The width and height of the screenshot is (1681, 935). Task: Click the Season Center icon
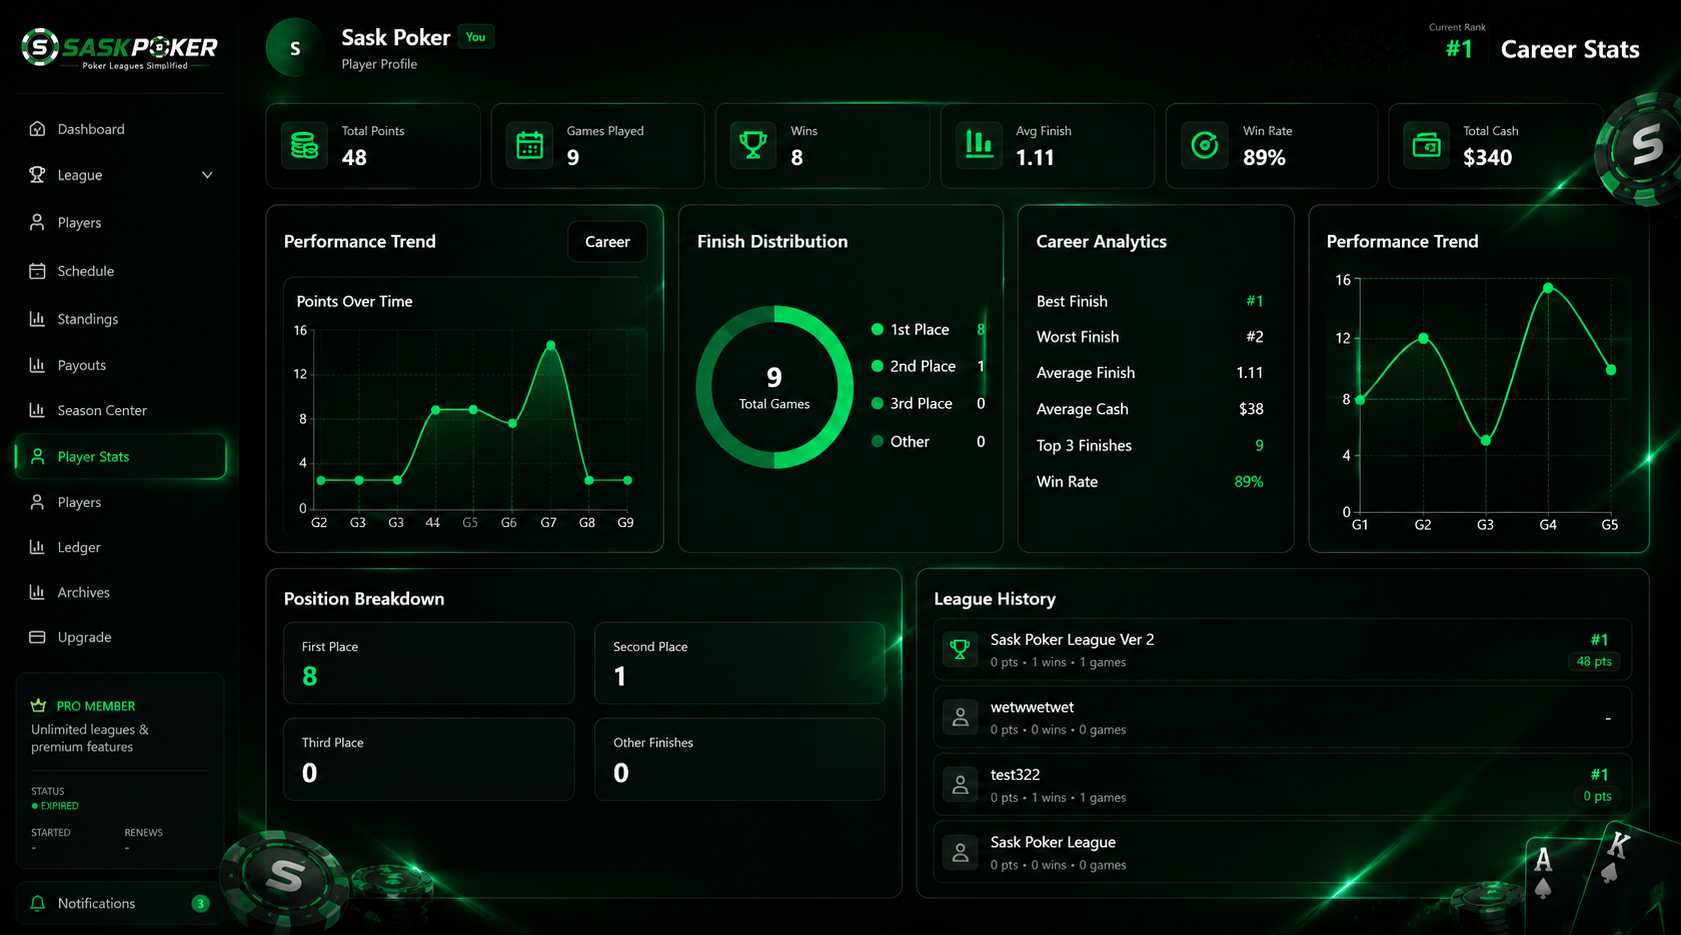[37, 410]
